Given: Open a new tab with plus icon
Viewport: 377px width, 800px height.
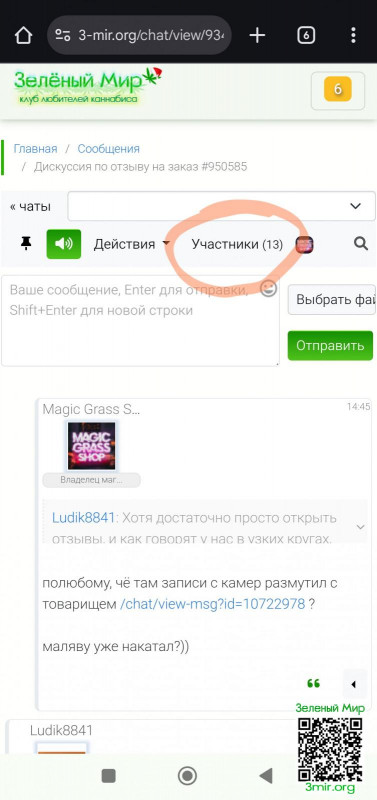Looking at the screenshot, I should pos(257,35).
